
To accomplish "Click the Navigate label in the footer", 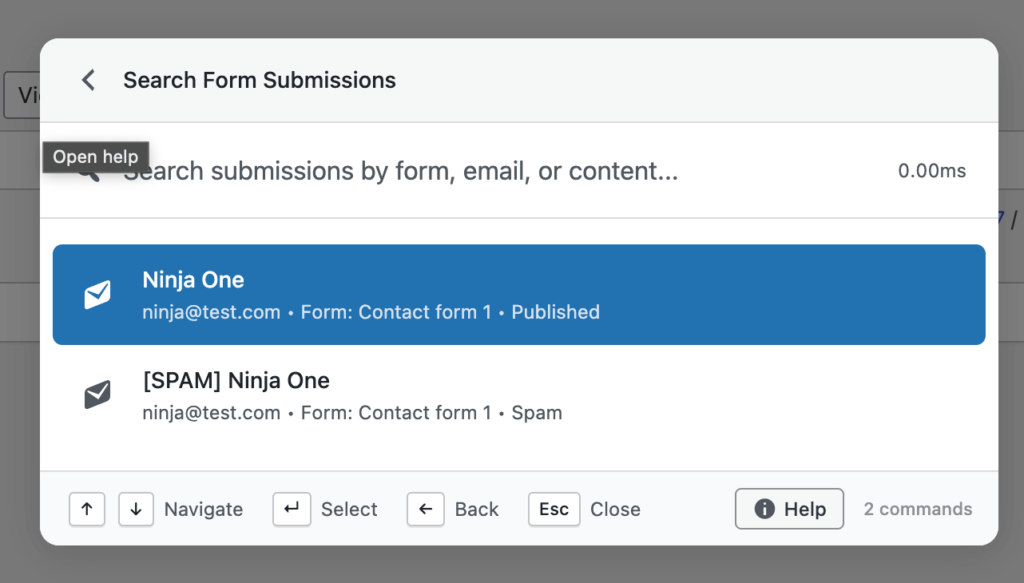I will pyautogui.click(x=203, y=509).
